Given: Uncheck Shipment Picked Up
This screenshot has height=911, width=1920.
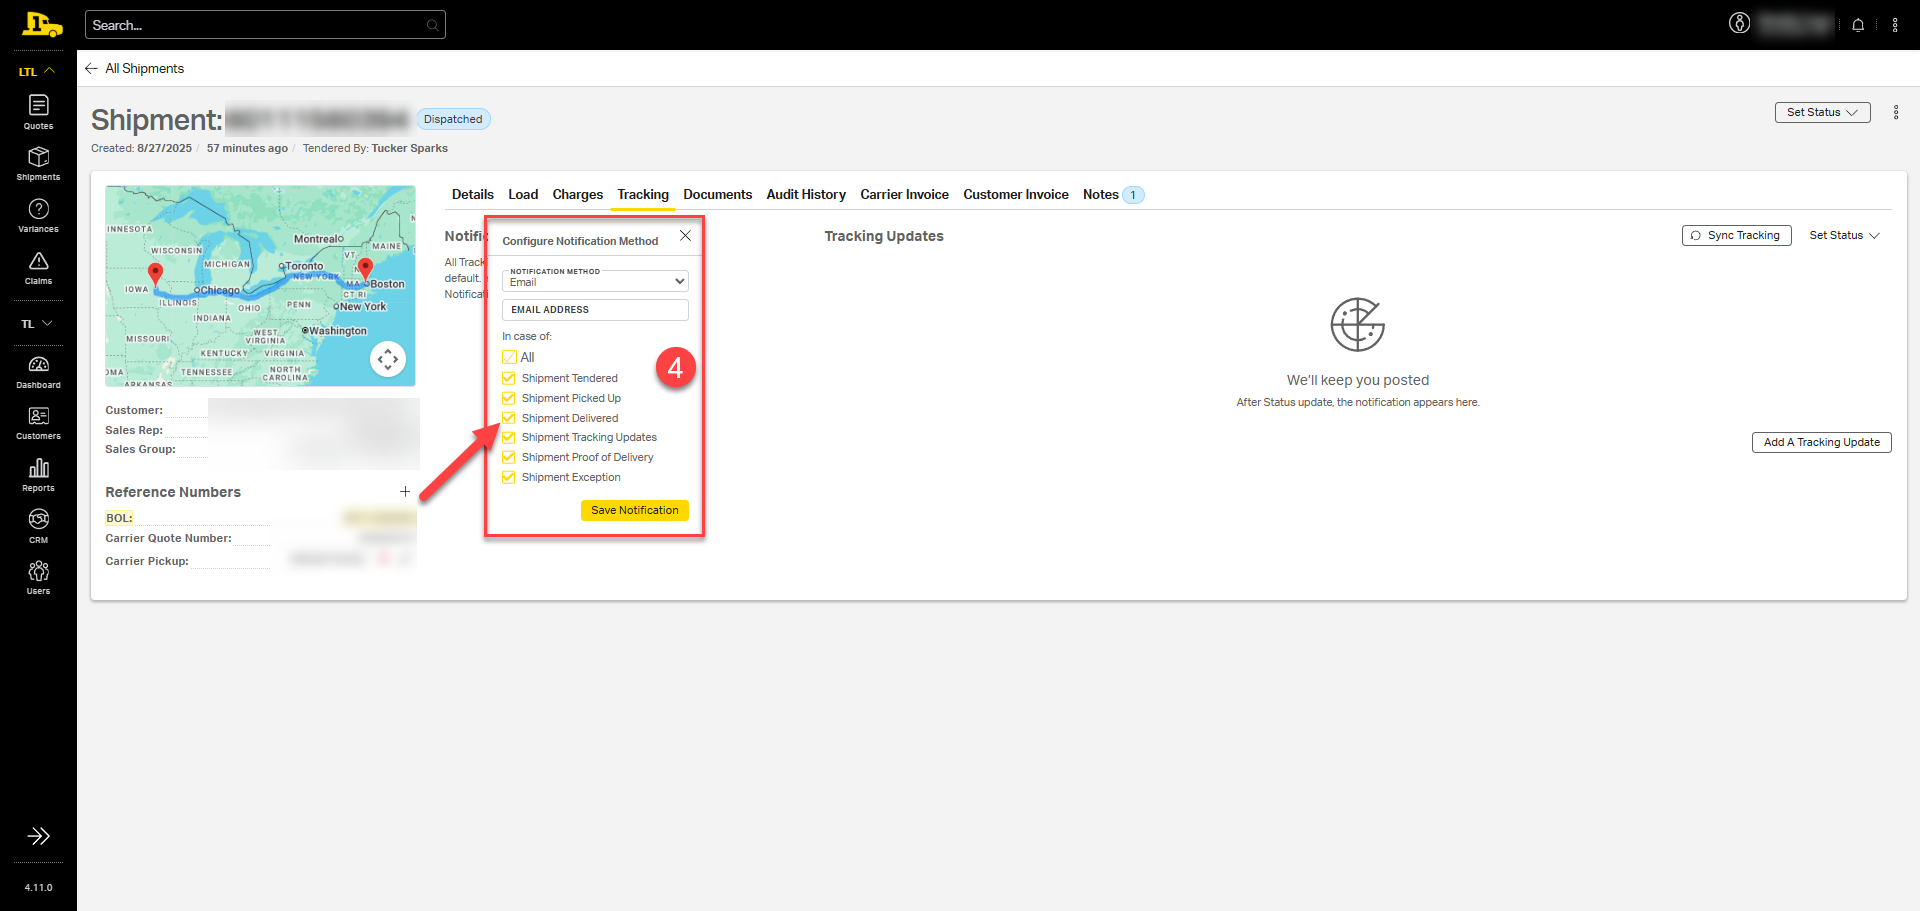Looking at the screenshot, I should [x=509, y=398].
